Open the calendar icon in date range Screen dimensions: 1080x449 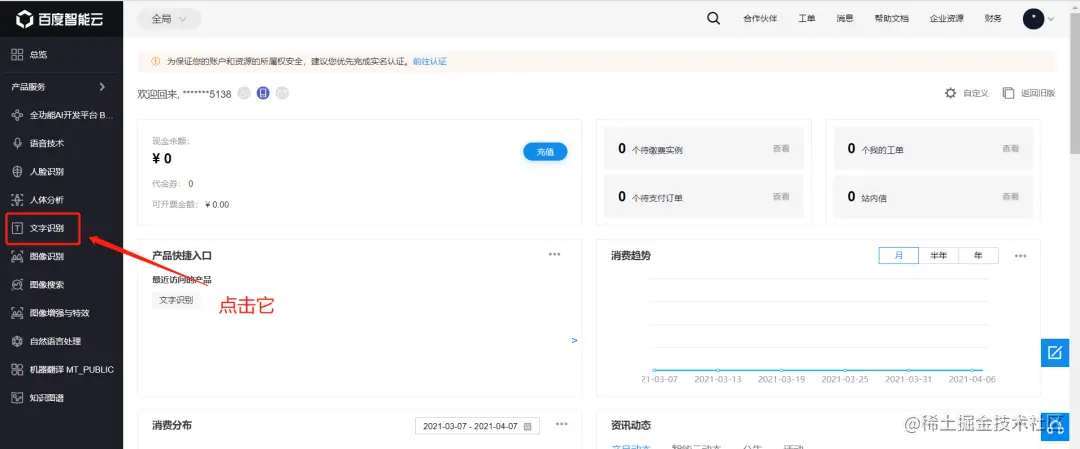coord(528,426)
